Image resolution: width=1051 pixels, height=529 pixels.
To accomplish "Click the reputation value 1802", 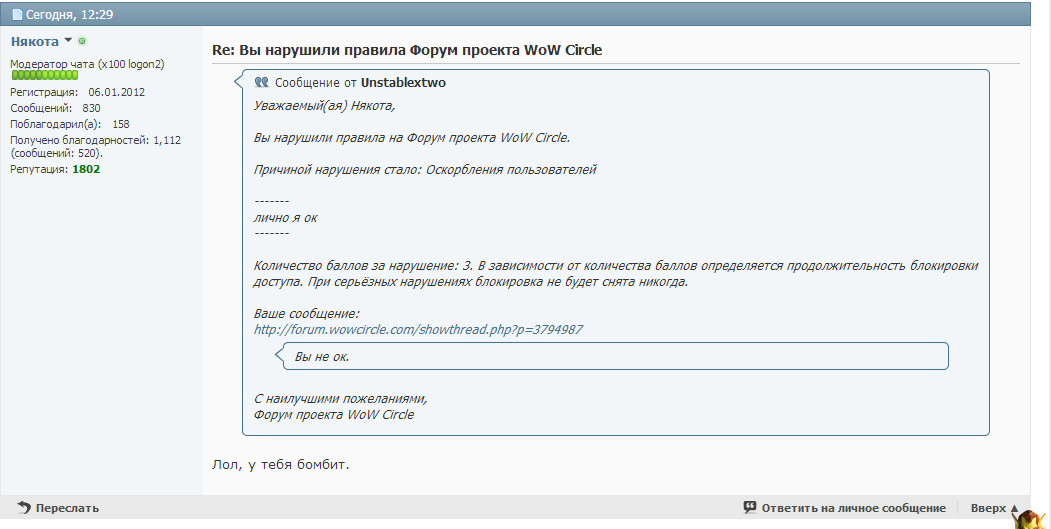I will pyautogui.click(x=86, y=169).
